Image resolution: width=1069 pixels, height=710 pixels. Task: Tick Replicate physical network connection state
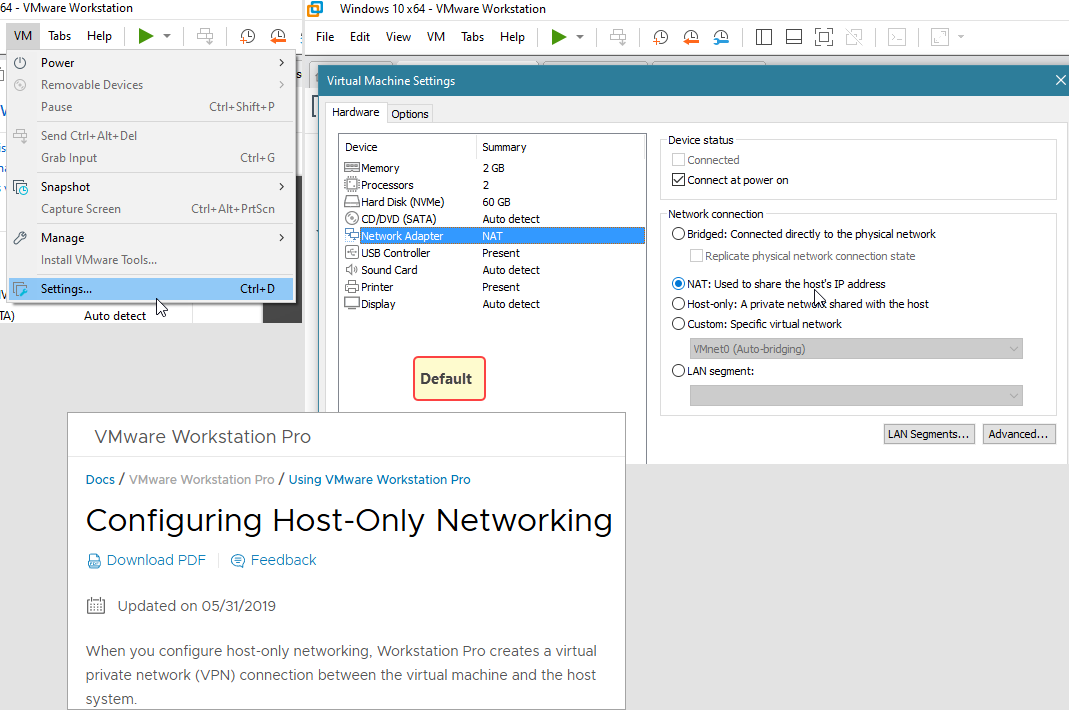click(x=696, y=256)
